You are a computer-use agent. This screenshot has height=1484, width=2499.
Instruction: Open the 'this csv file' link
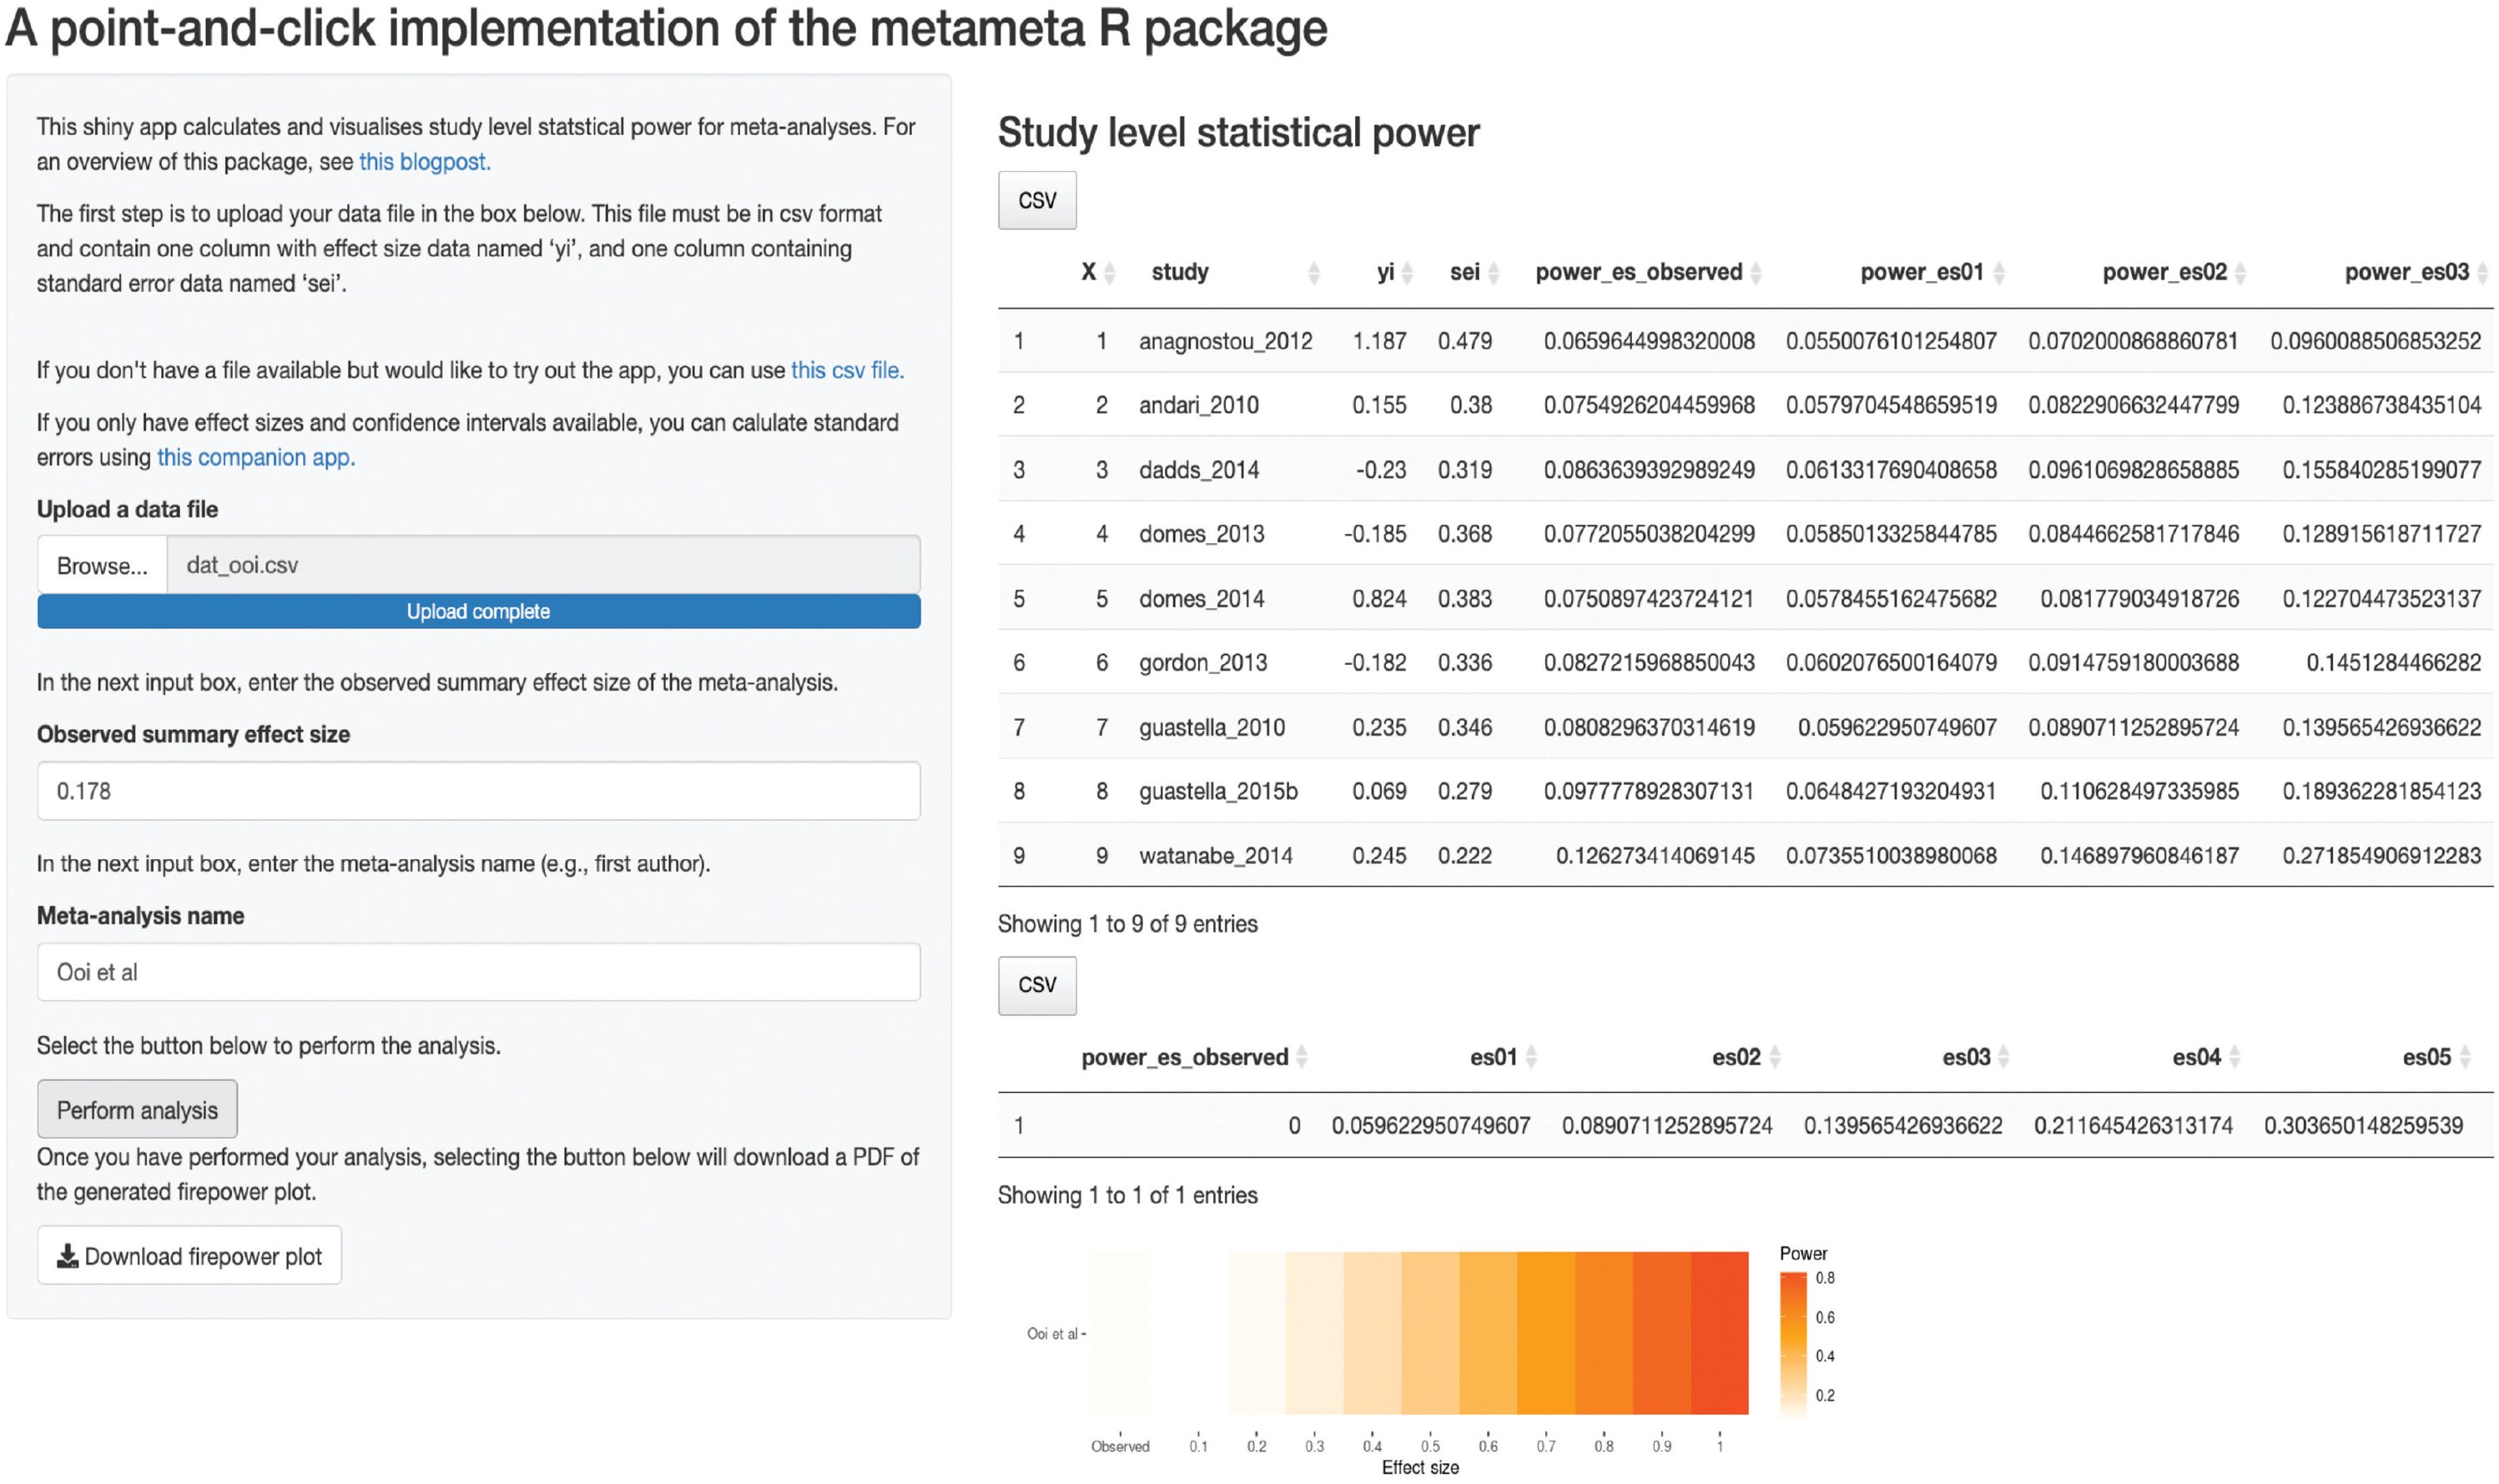846,370
